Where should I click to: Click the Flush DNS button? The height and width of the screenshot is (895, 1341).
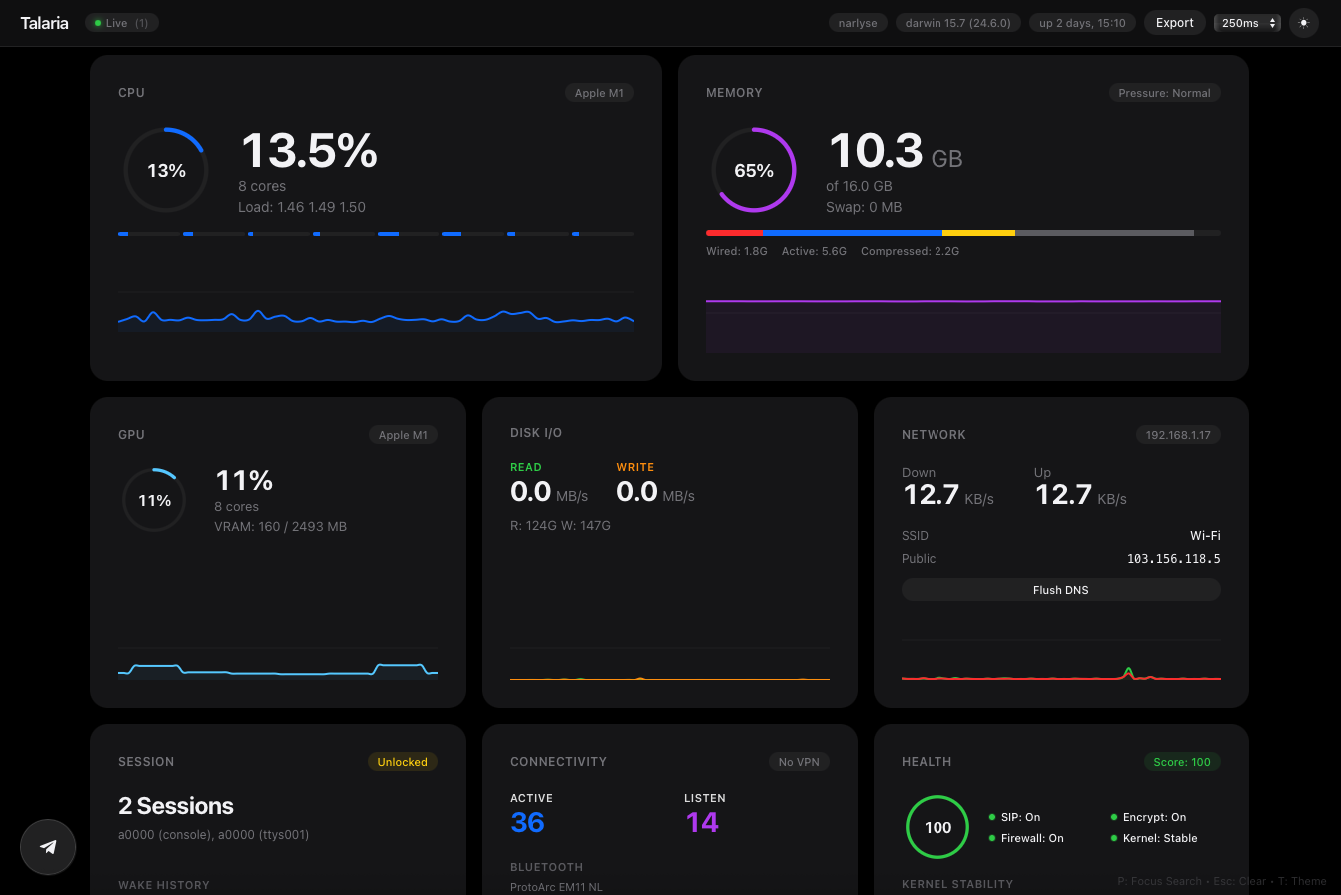(1061, 590)
